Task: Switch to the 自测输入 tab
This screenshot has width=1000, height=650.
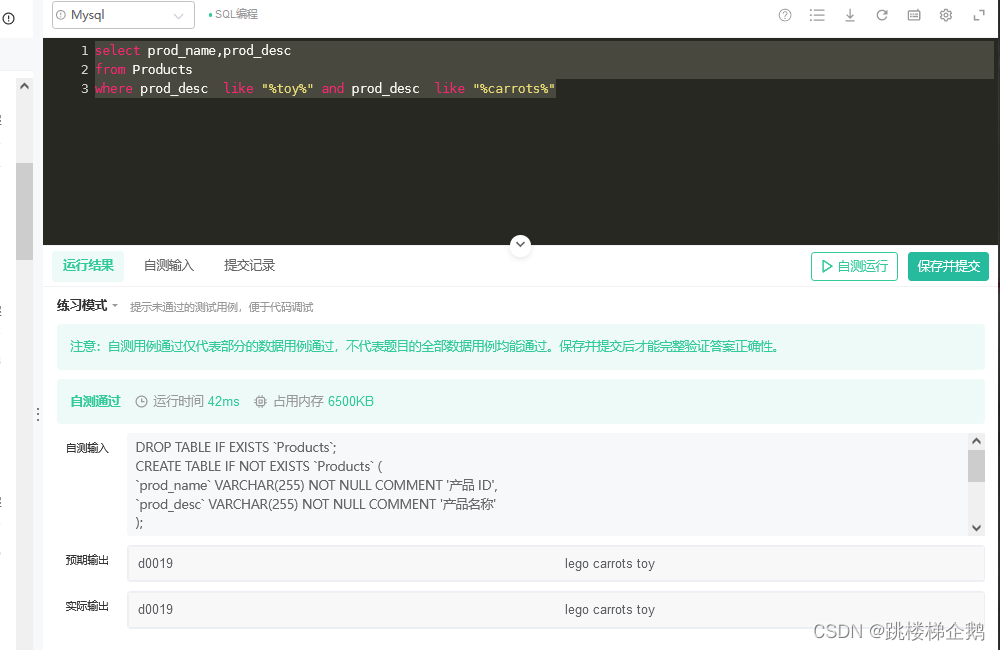Action: pyautogui.click(x=169, y=265)
